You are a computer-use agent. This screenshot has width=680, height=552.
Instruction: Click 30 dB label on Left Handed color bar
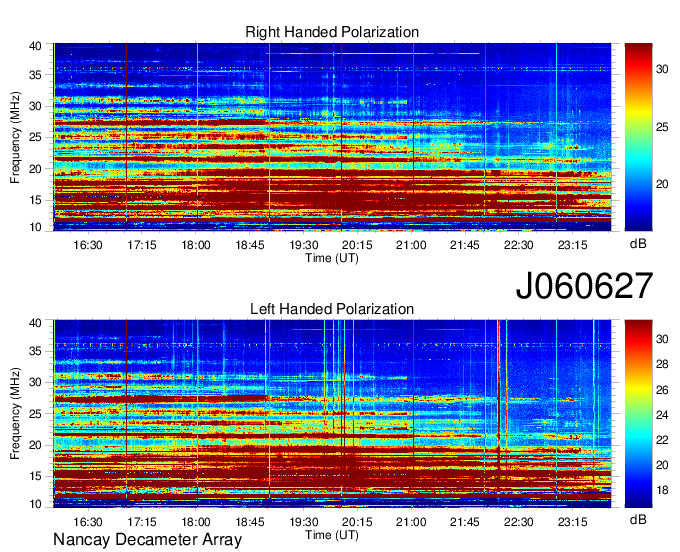point(662,339)
